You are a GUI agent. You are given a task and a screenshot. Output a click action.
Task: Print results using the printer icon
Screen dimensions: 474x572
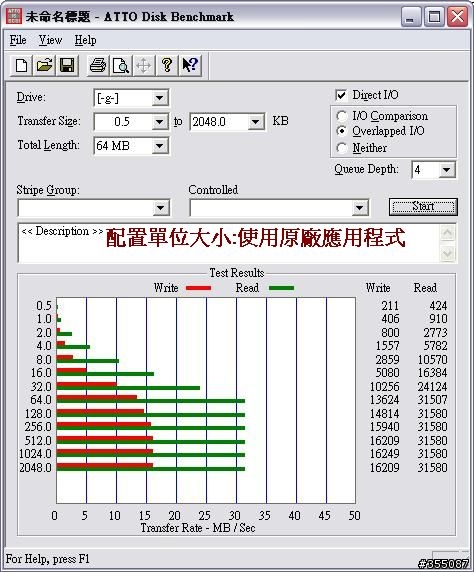click(98, 66)
